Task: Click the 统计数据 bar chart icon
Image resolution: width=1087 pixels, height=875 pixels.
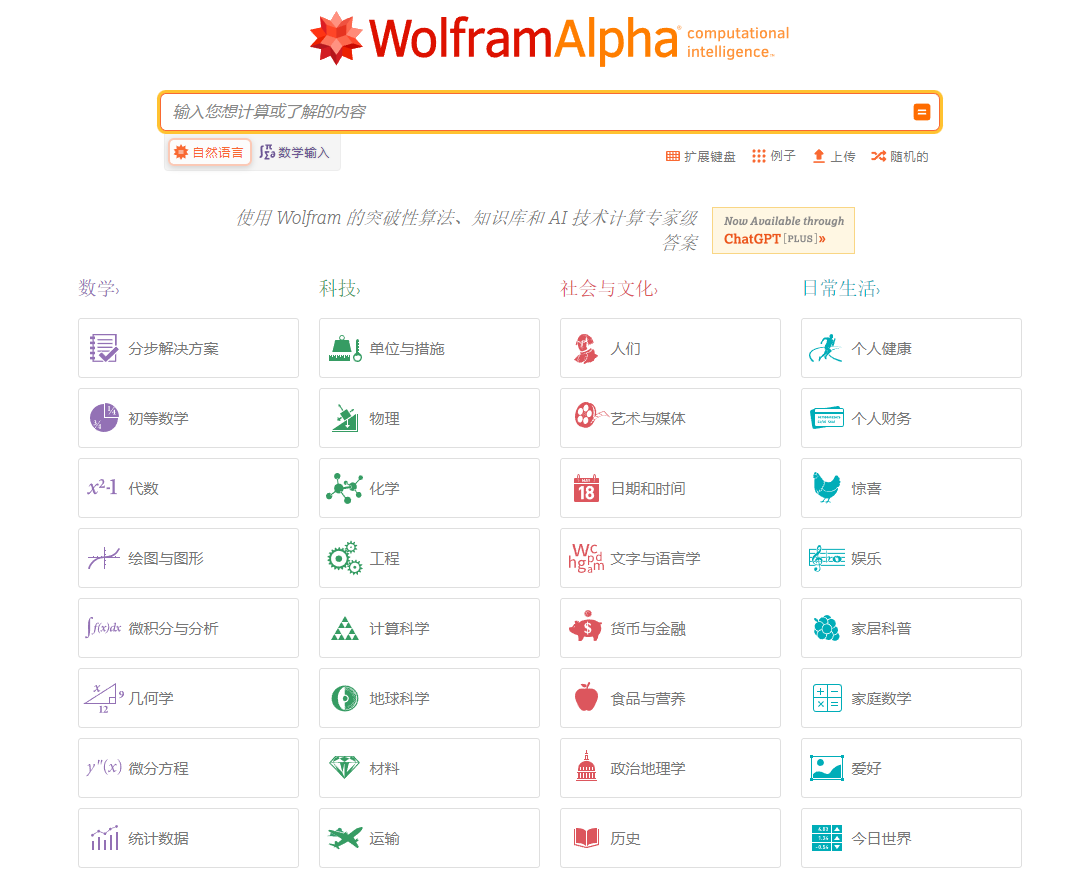Action: tap(105, 838)
